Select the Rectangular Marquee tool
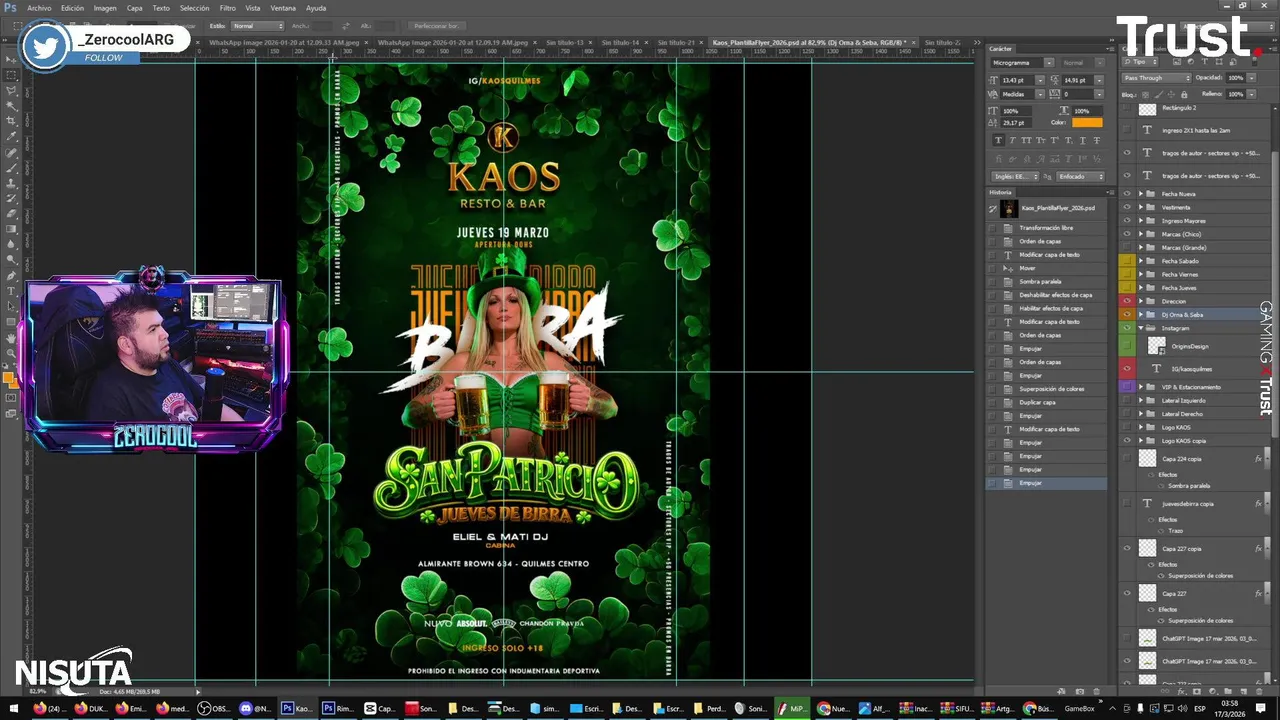The image size is (1280, 720). click(11, 74)
